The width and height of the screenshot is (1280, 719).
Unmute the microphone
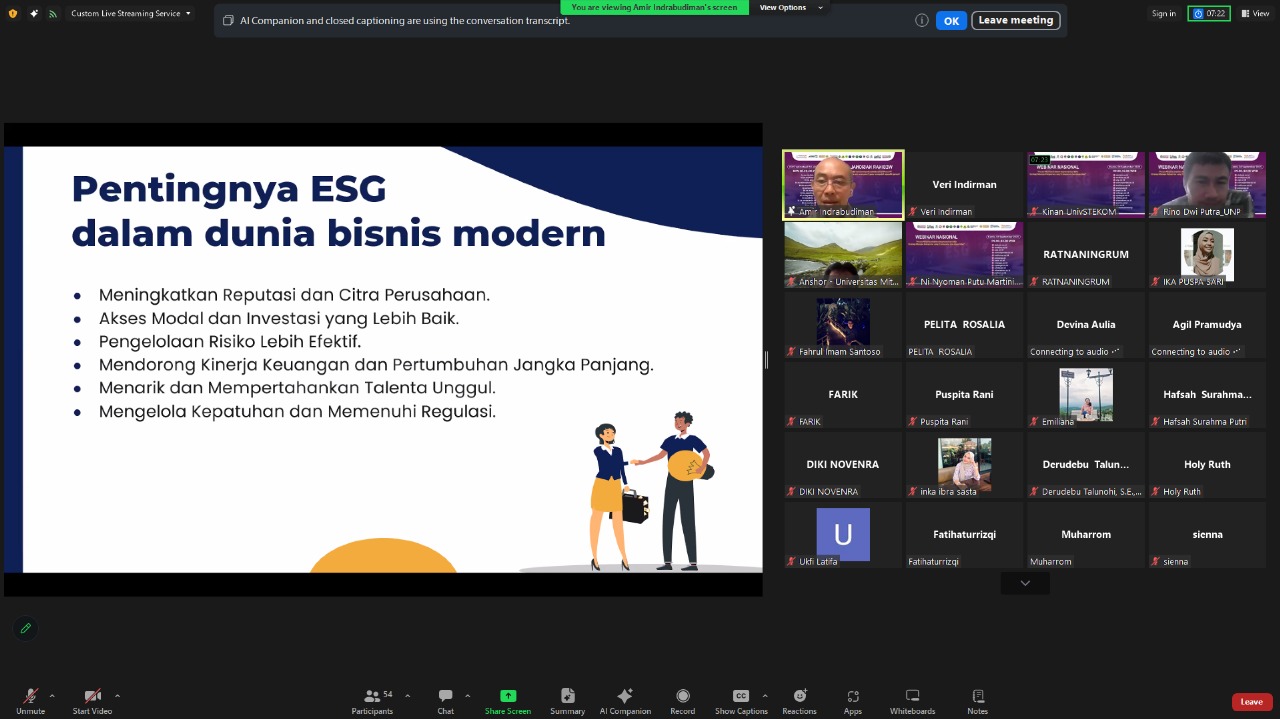30,696
